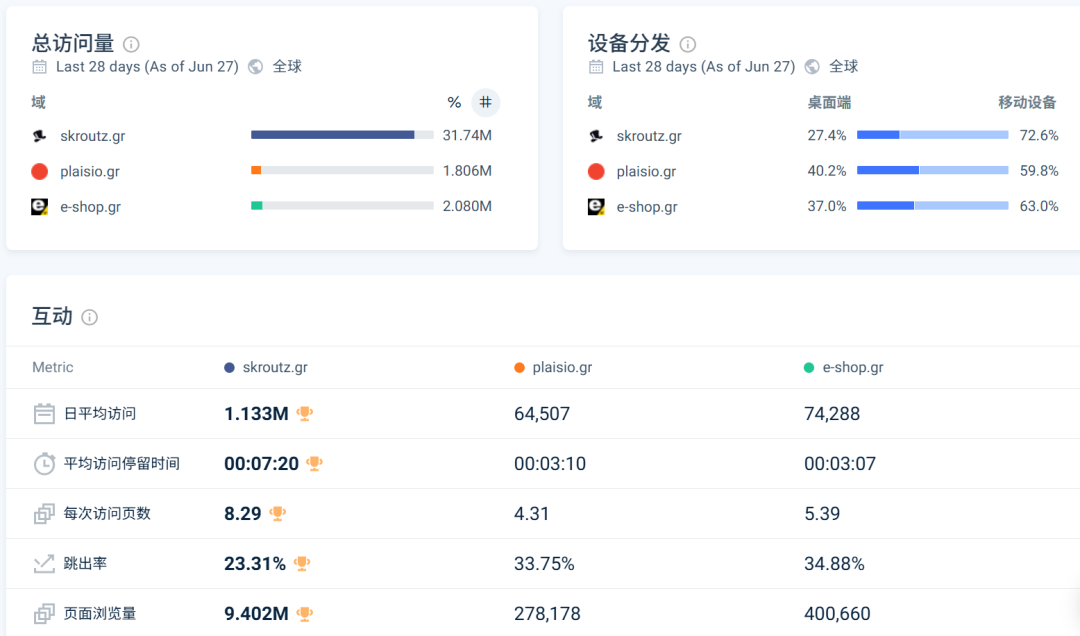
Task: Click skroutz.gr column header in 互动 table
Action: point(267,367)
